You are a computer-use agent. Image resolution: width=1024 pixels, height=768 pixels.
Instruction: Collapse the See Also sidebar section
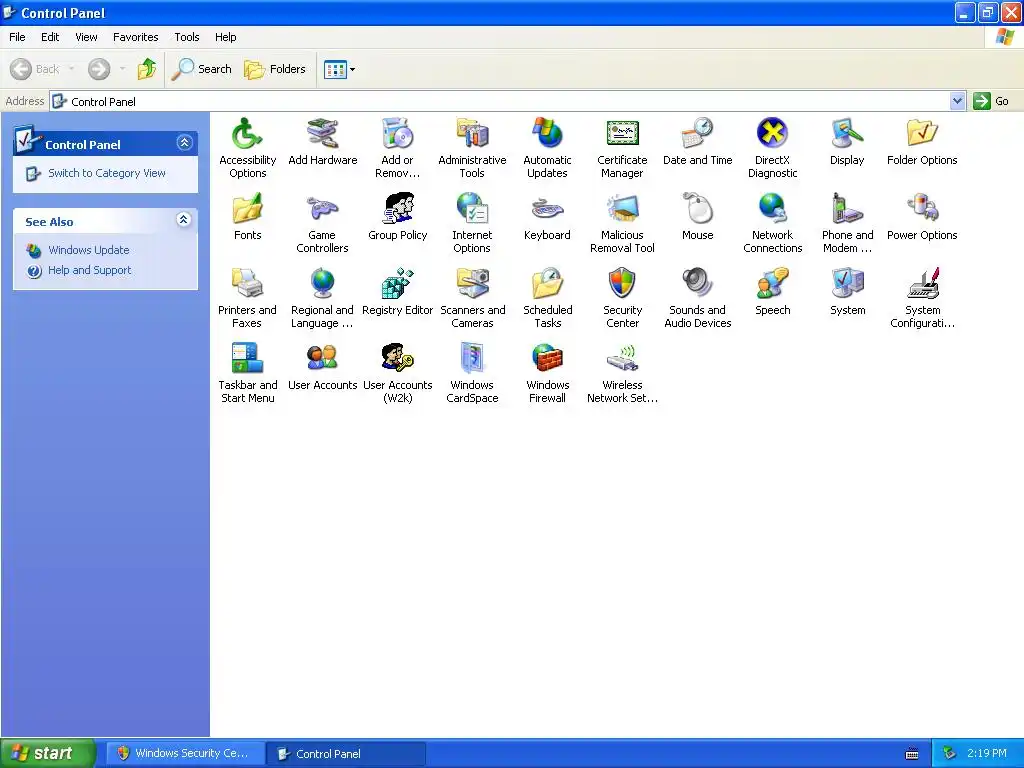[x=184, y=219]
